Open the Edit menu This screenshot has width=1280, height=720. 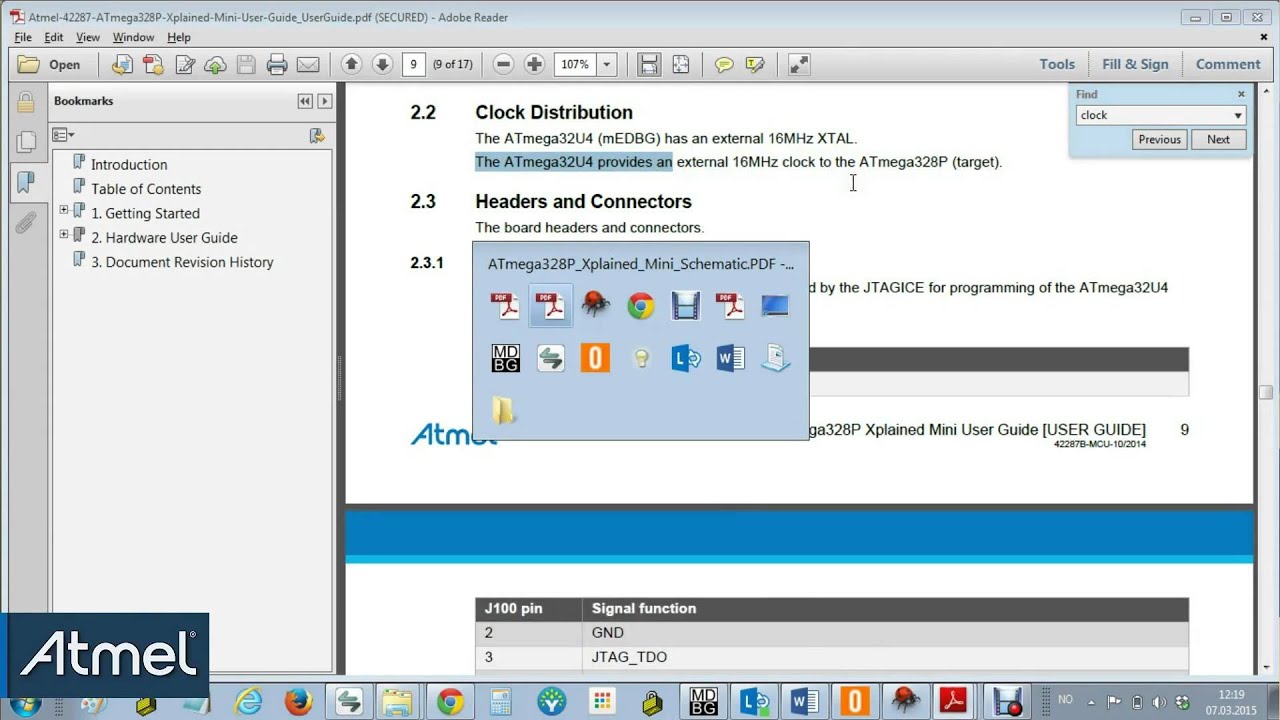[54, 37]
